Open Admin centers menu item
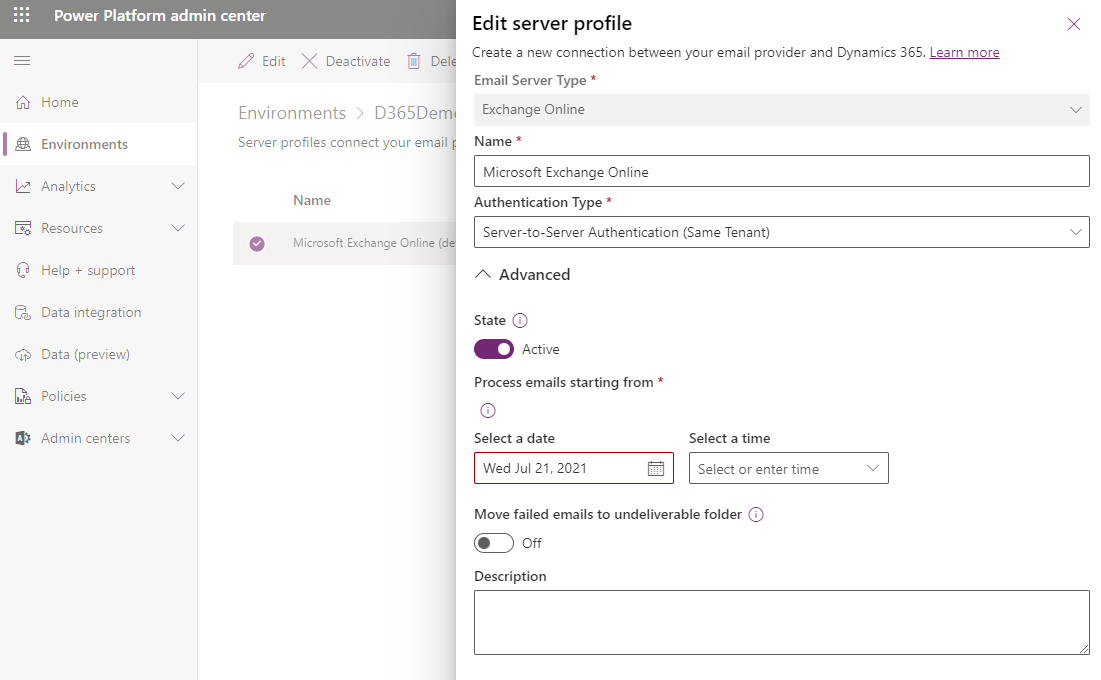1101x680 pixels. (98, 438)
